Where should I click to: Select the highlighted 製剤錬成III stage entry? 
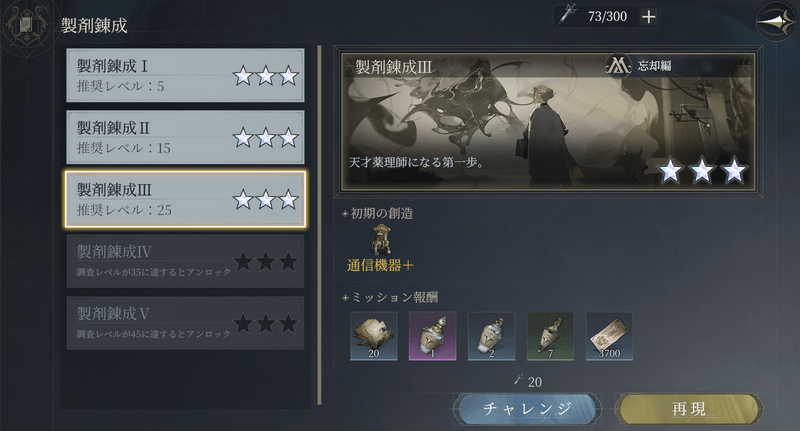tap(185, 199)
